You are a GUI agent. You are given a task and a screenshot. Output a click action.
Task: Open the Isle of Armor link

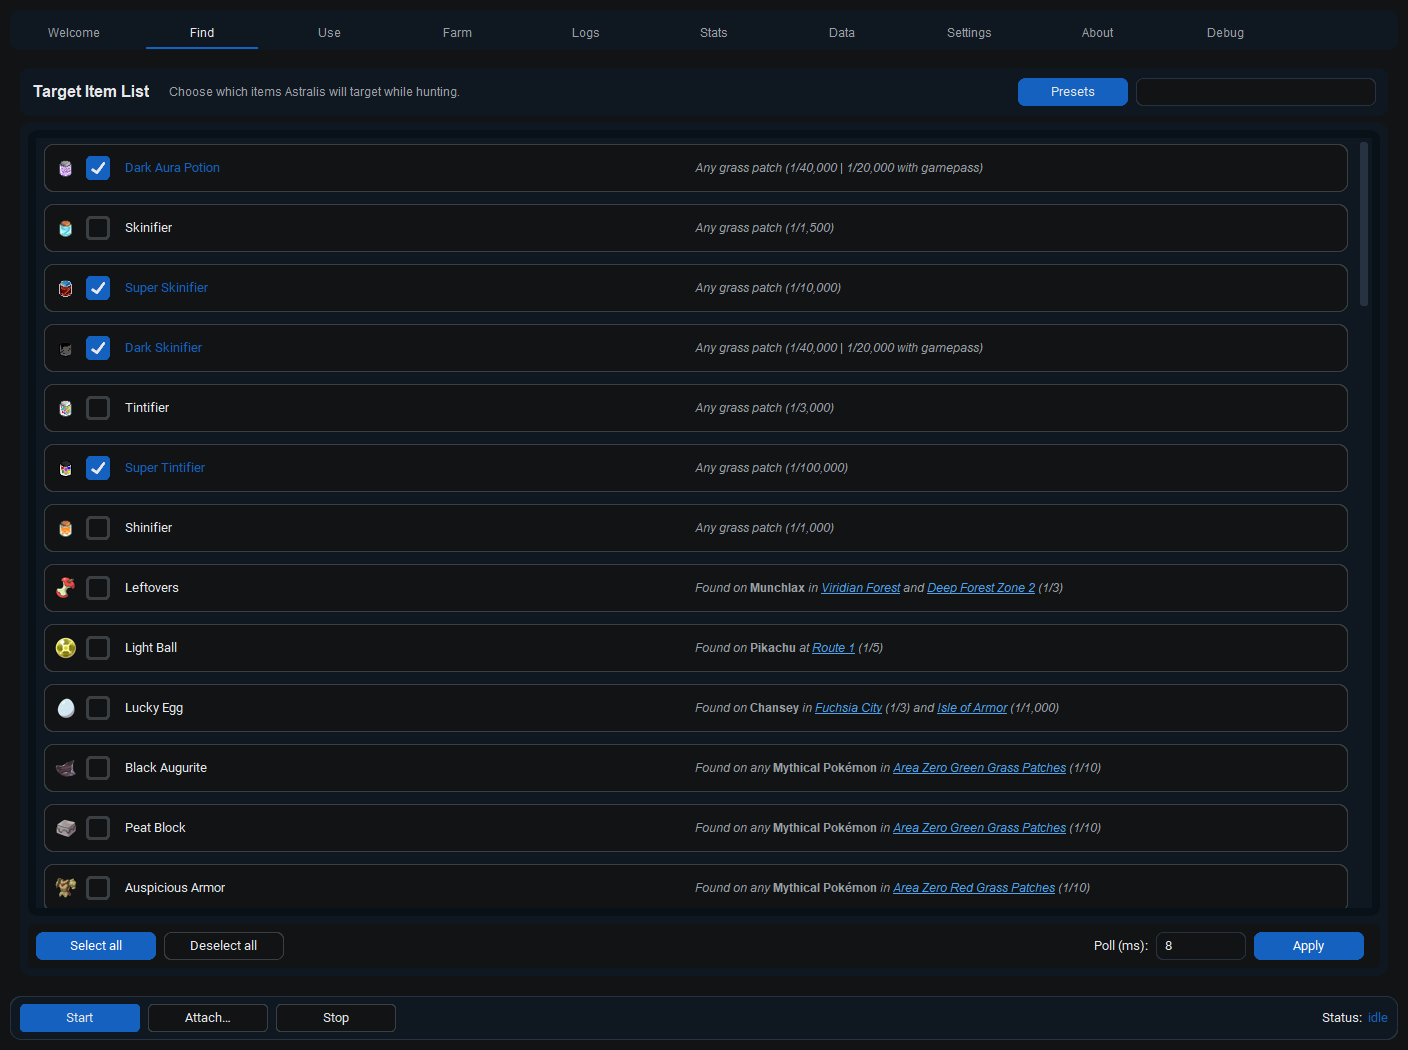click(972, 708)
